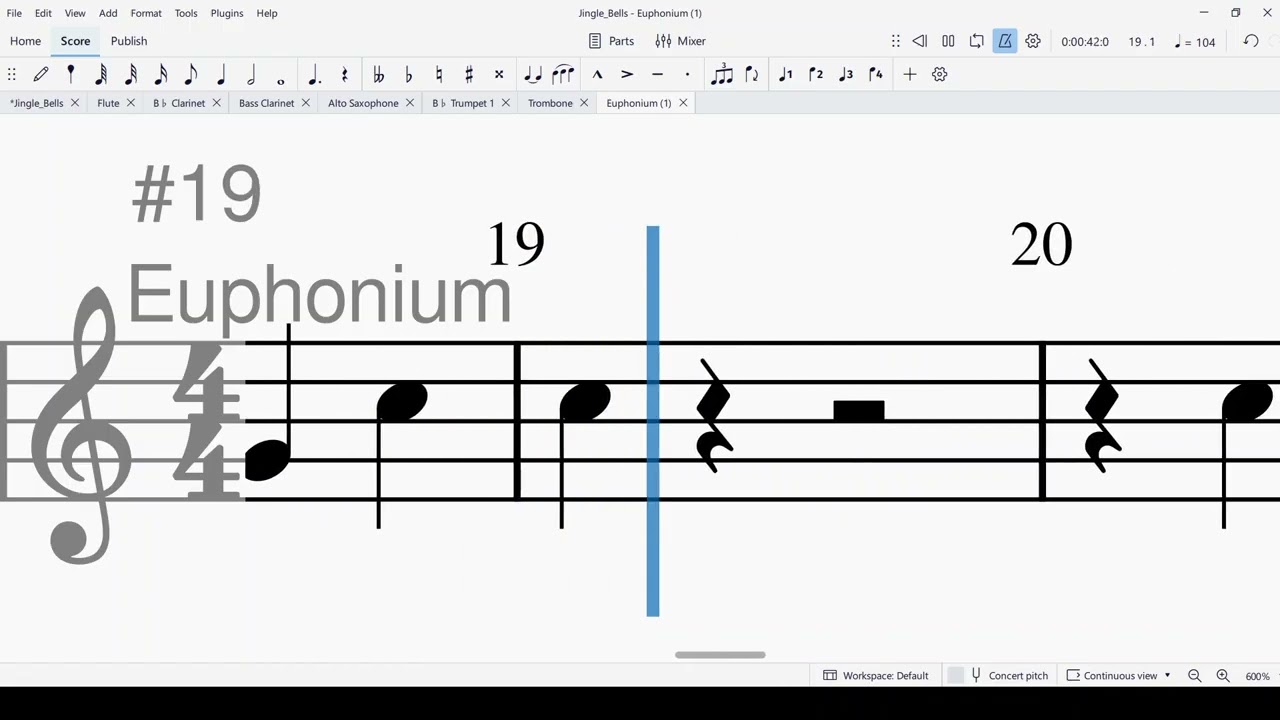Toggle the augmentation dot
Image resolution: width=1280 pixels, height=720 pixels.
coord(314,74)
